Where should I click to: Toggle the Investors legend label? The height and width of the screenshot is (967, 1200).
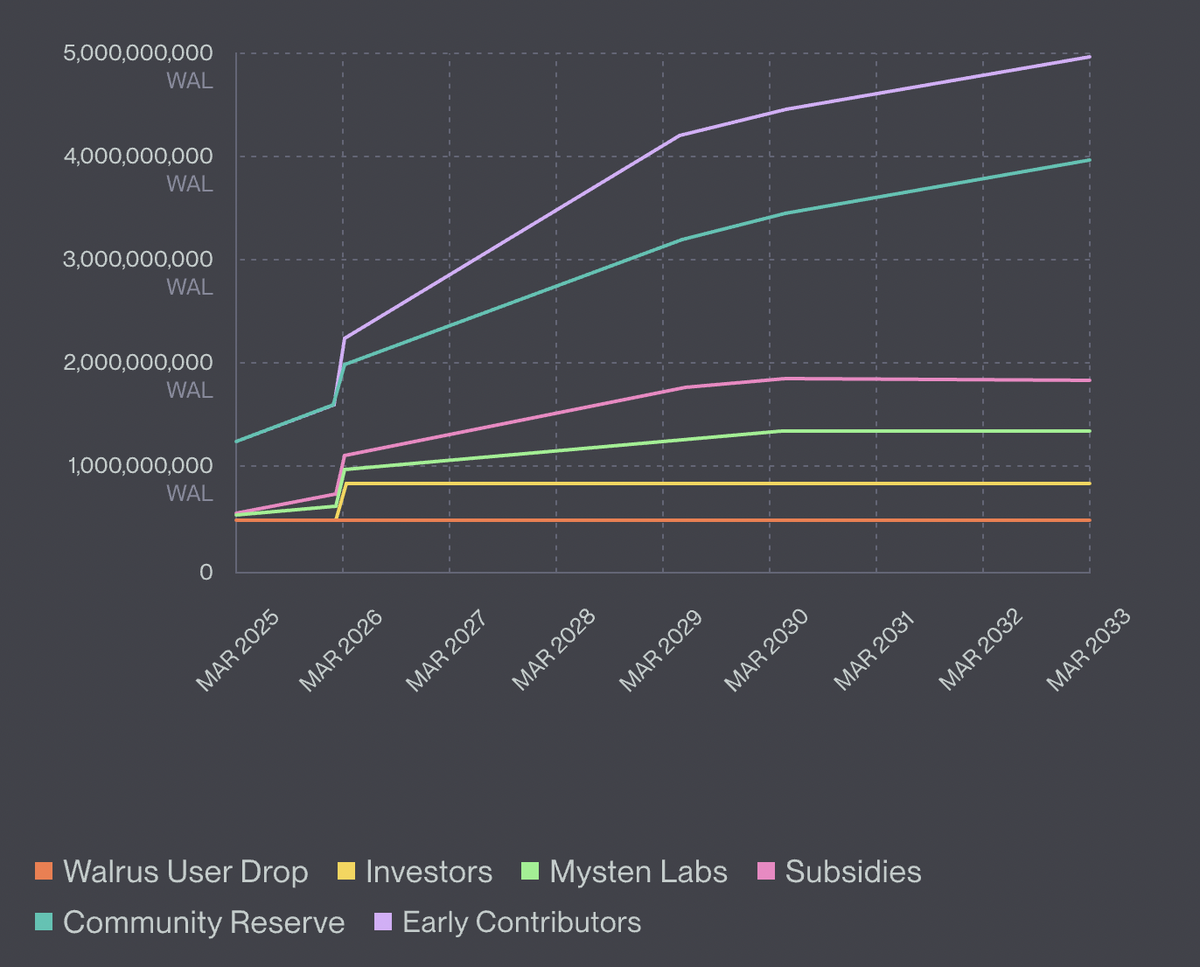[429, 871]
